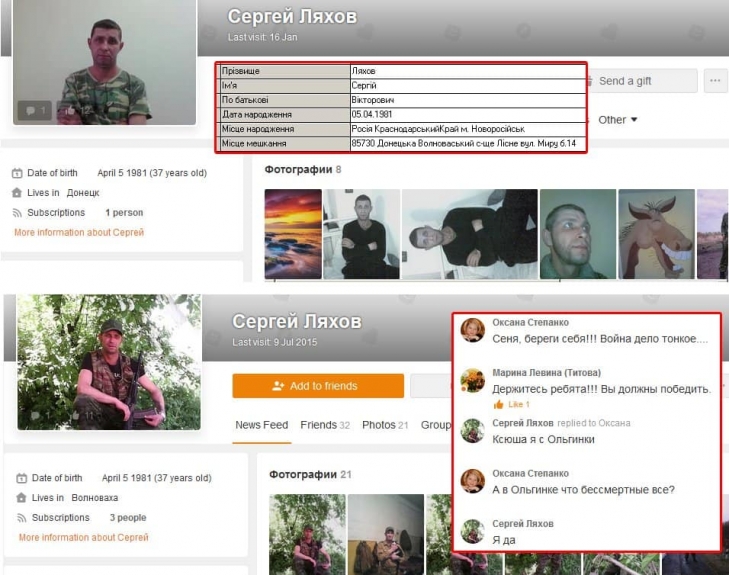
Task: Open More information link under Subscriptions 3 people
Action: coord(83,537)
